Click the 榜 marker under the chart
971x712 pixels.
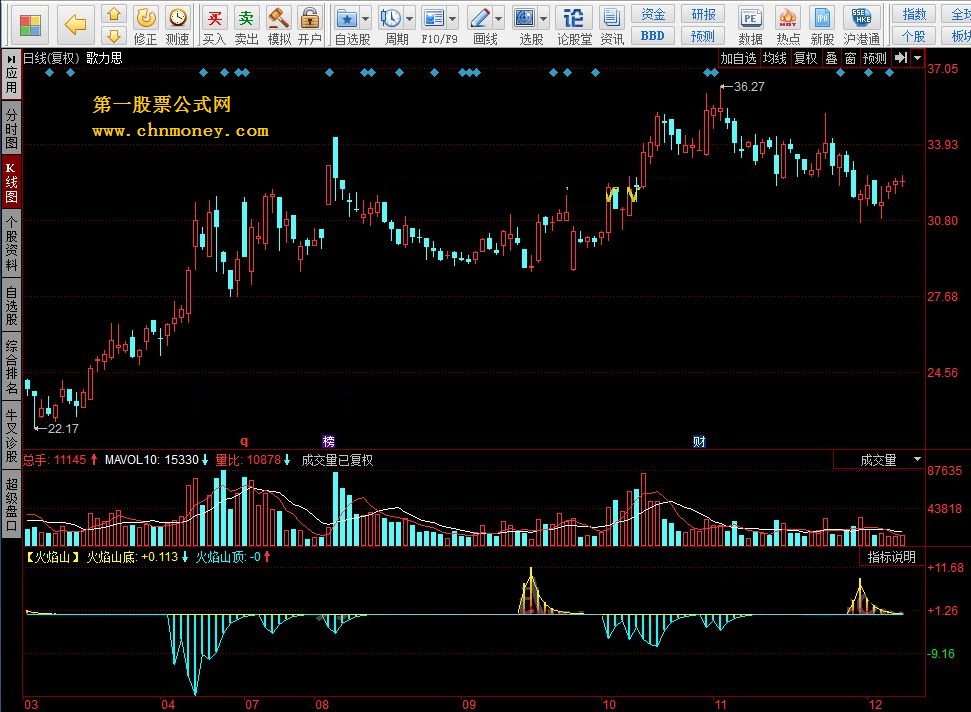point(329,441)
